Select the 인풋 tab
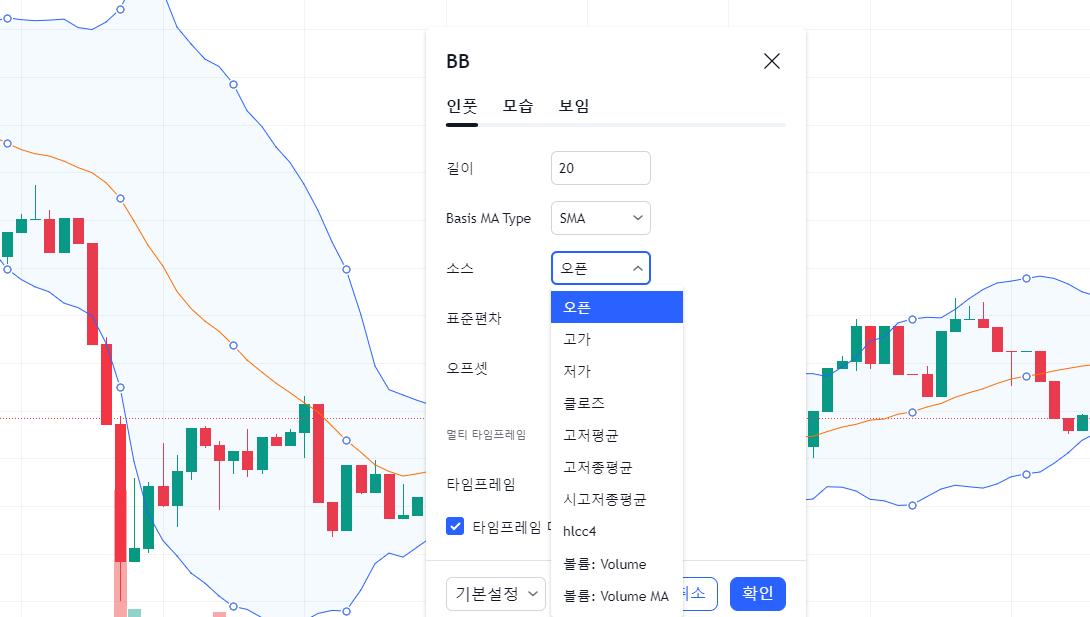 462,106
